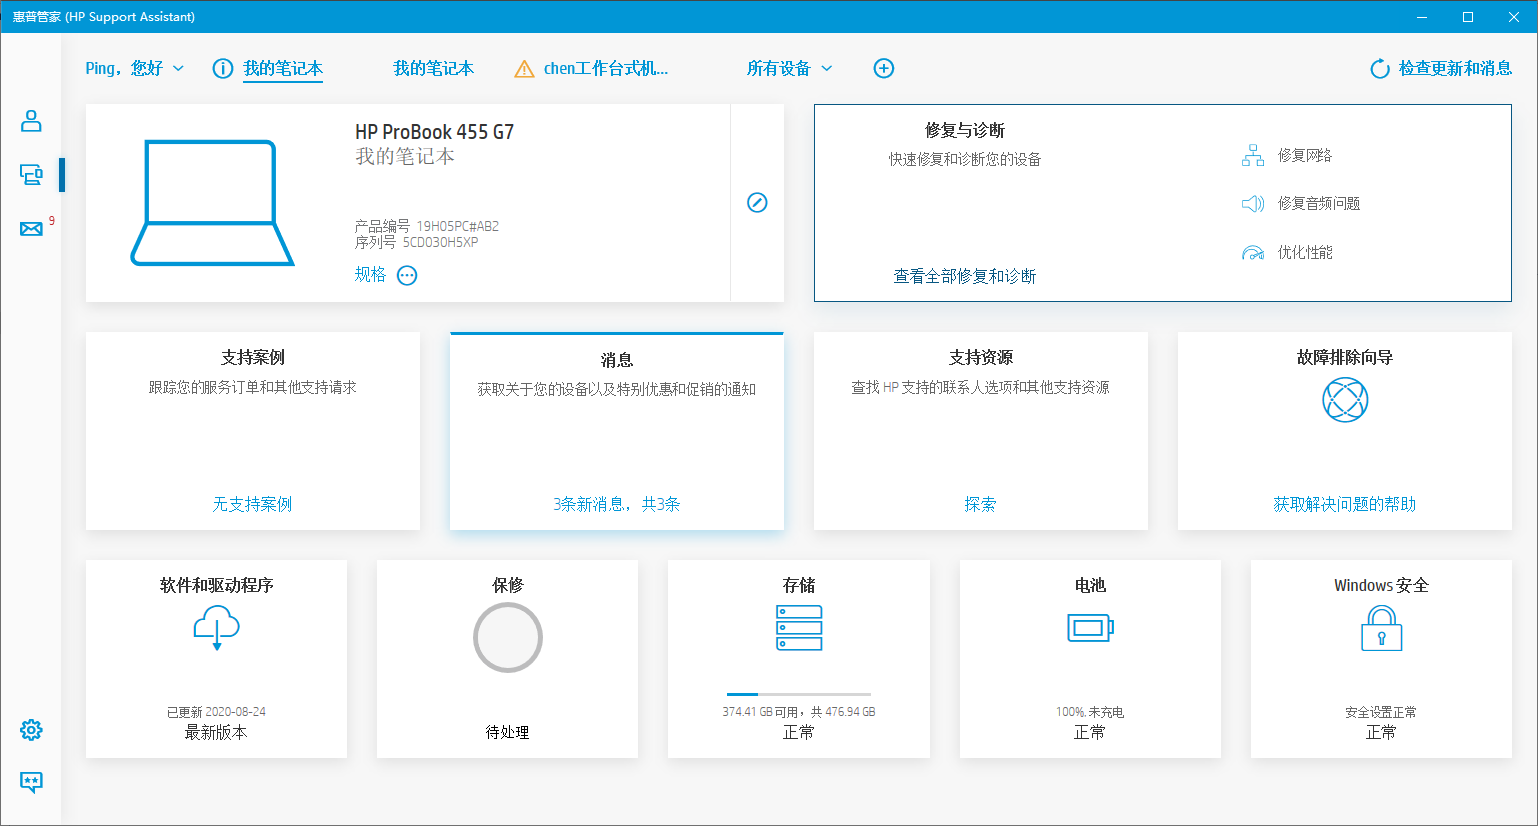Click the warning icon for chen工作台式机
The height and width of the screenshot is (826, 1538).
[x=524, y=69]
